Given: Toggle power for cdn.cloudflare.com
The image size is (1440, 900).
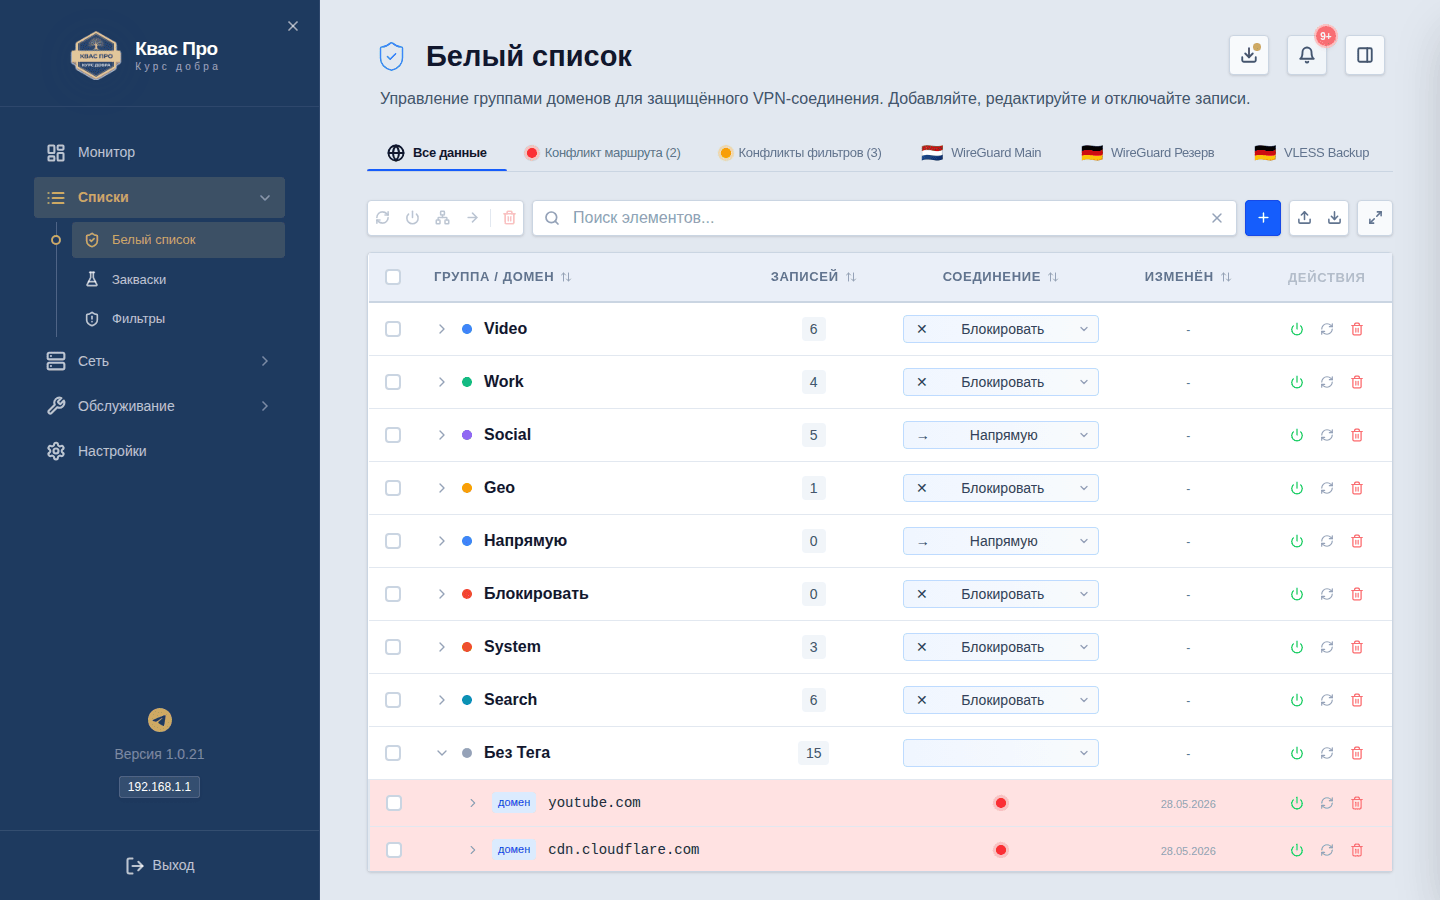Looking at the screenshot, I should pos(1297,850).
